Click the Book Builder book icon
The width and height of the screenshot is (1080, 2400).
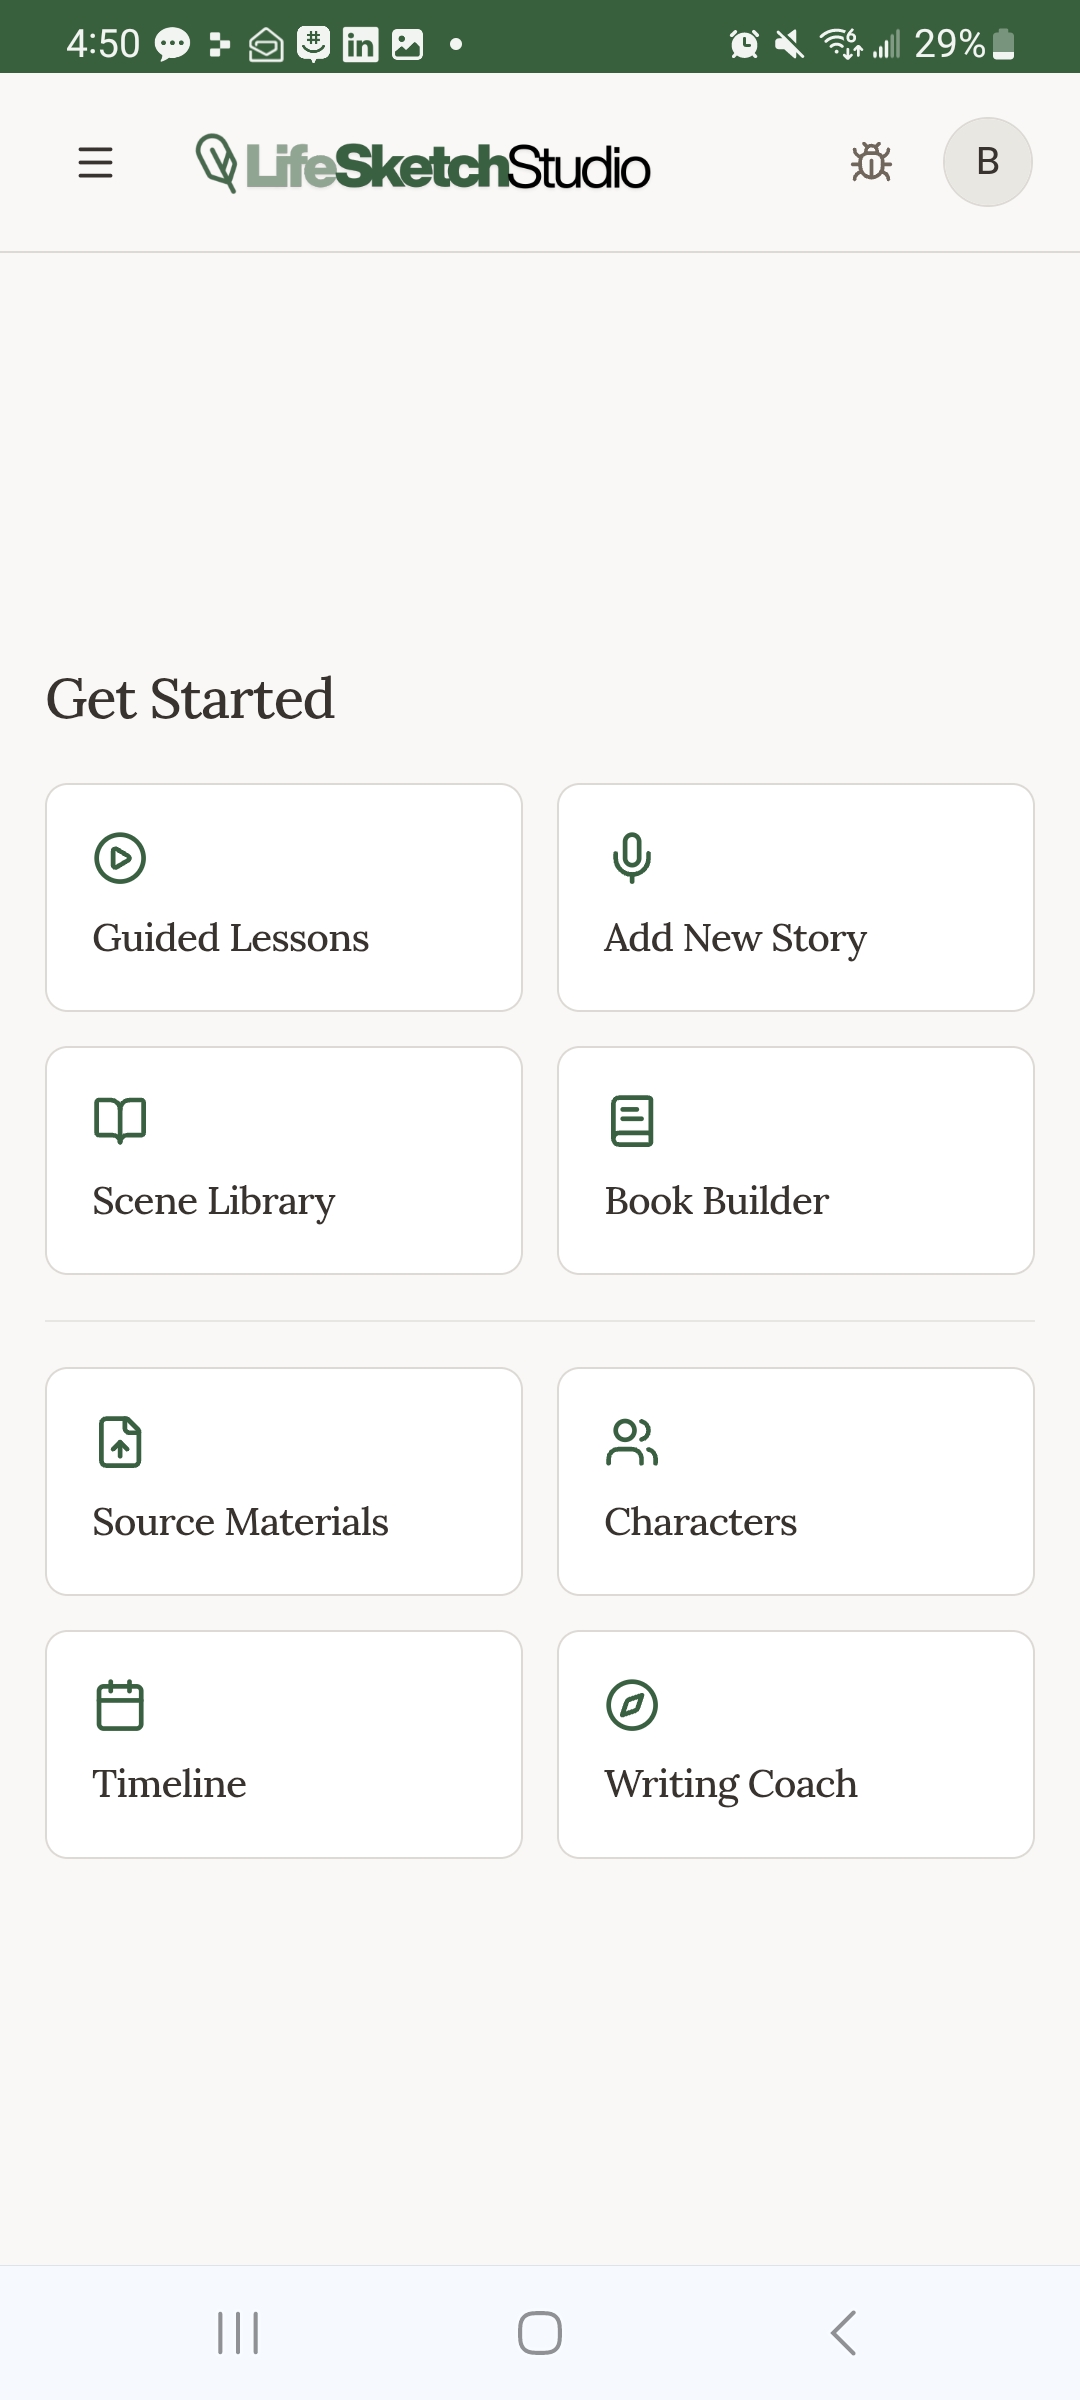[x=632, y=1120]
